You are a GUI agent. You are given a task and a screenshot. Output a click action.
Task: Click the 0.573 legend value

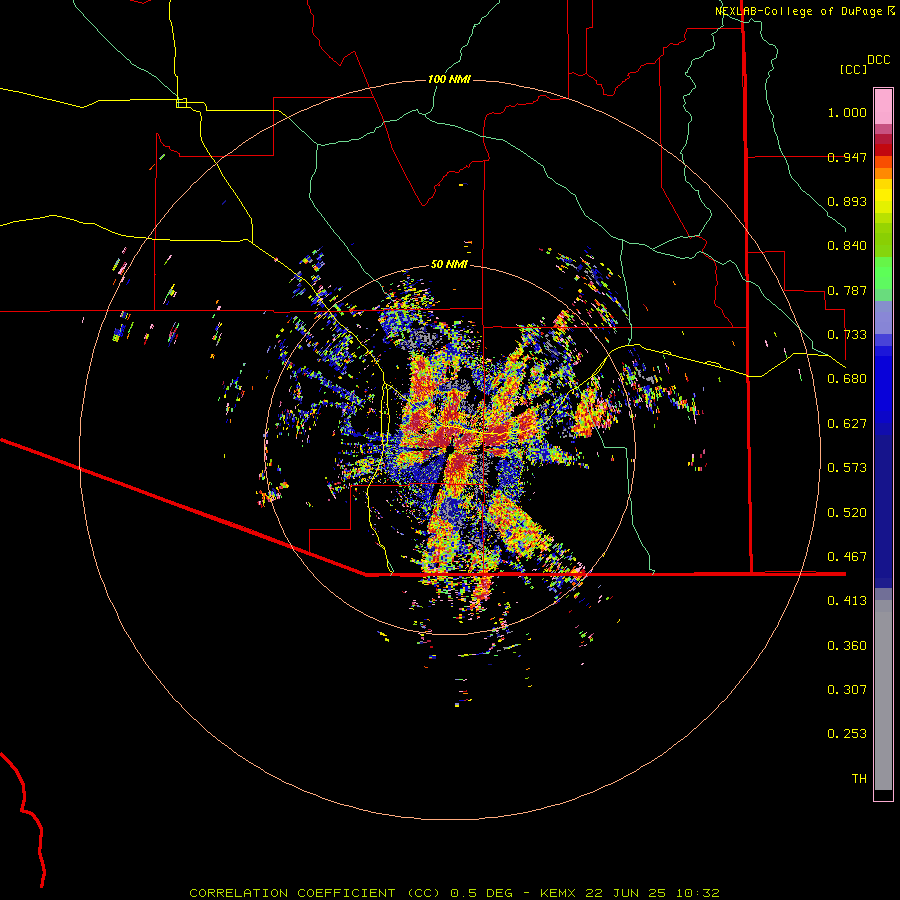(x=847, y=468)
